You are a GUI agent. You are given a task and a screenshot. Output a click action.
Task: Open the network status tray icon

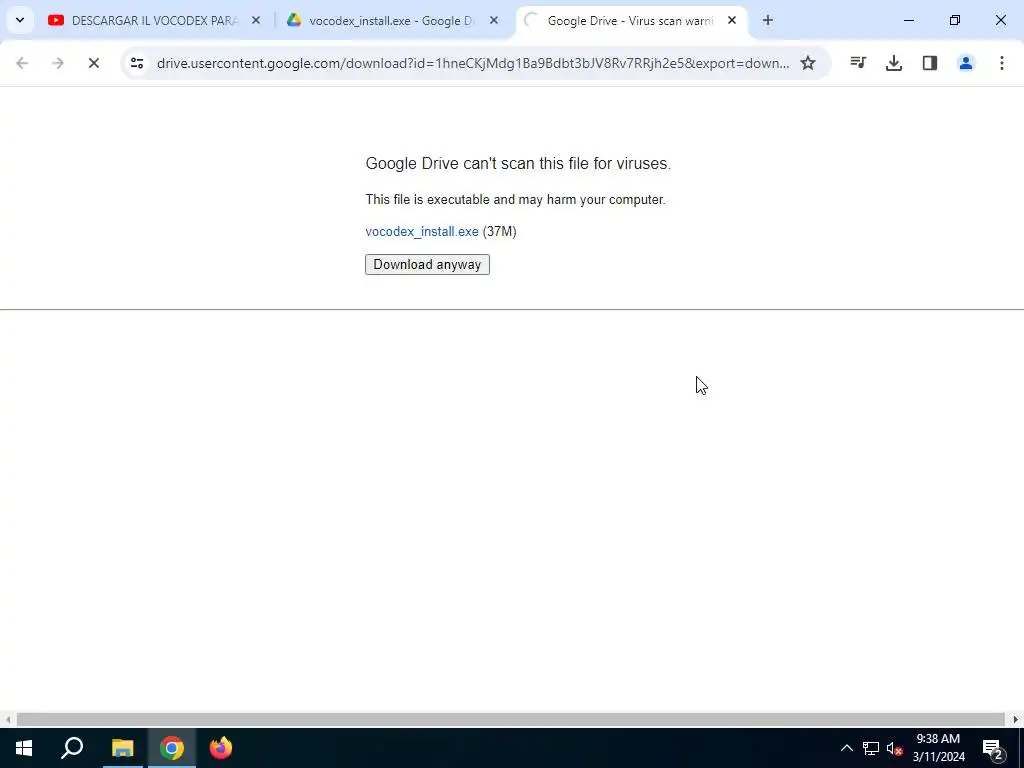(871, 748)
